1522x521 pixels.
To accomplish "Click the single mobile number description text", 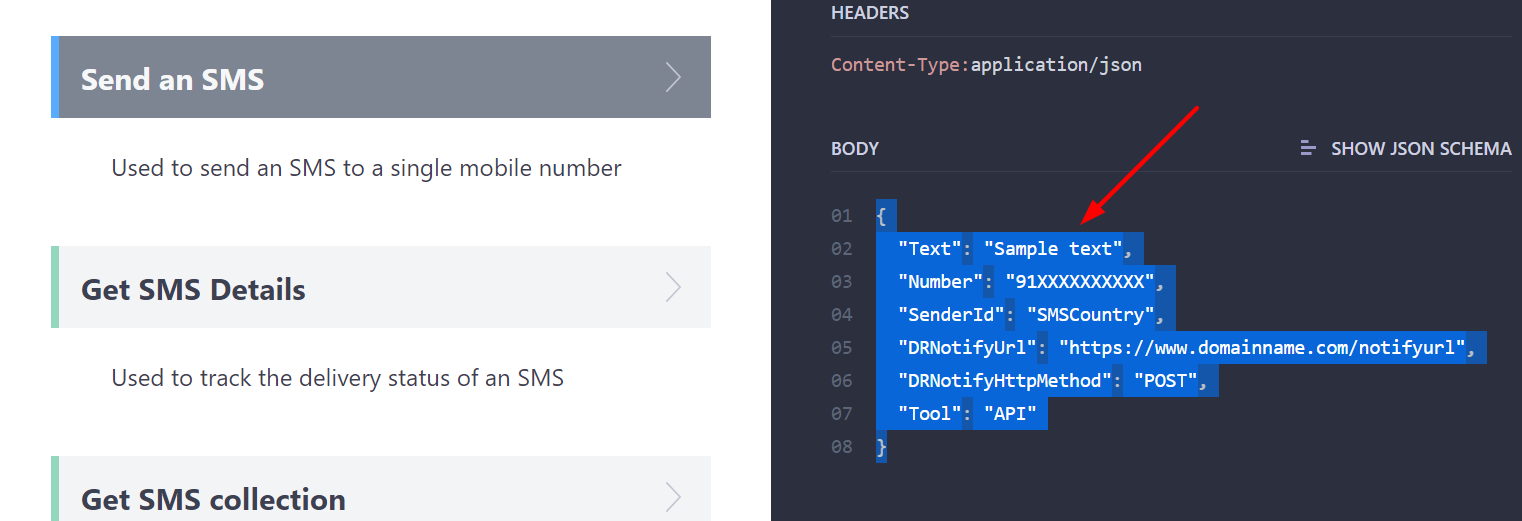I will point(366,168).
